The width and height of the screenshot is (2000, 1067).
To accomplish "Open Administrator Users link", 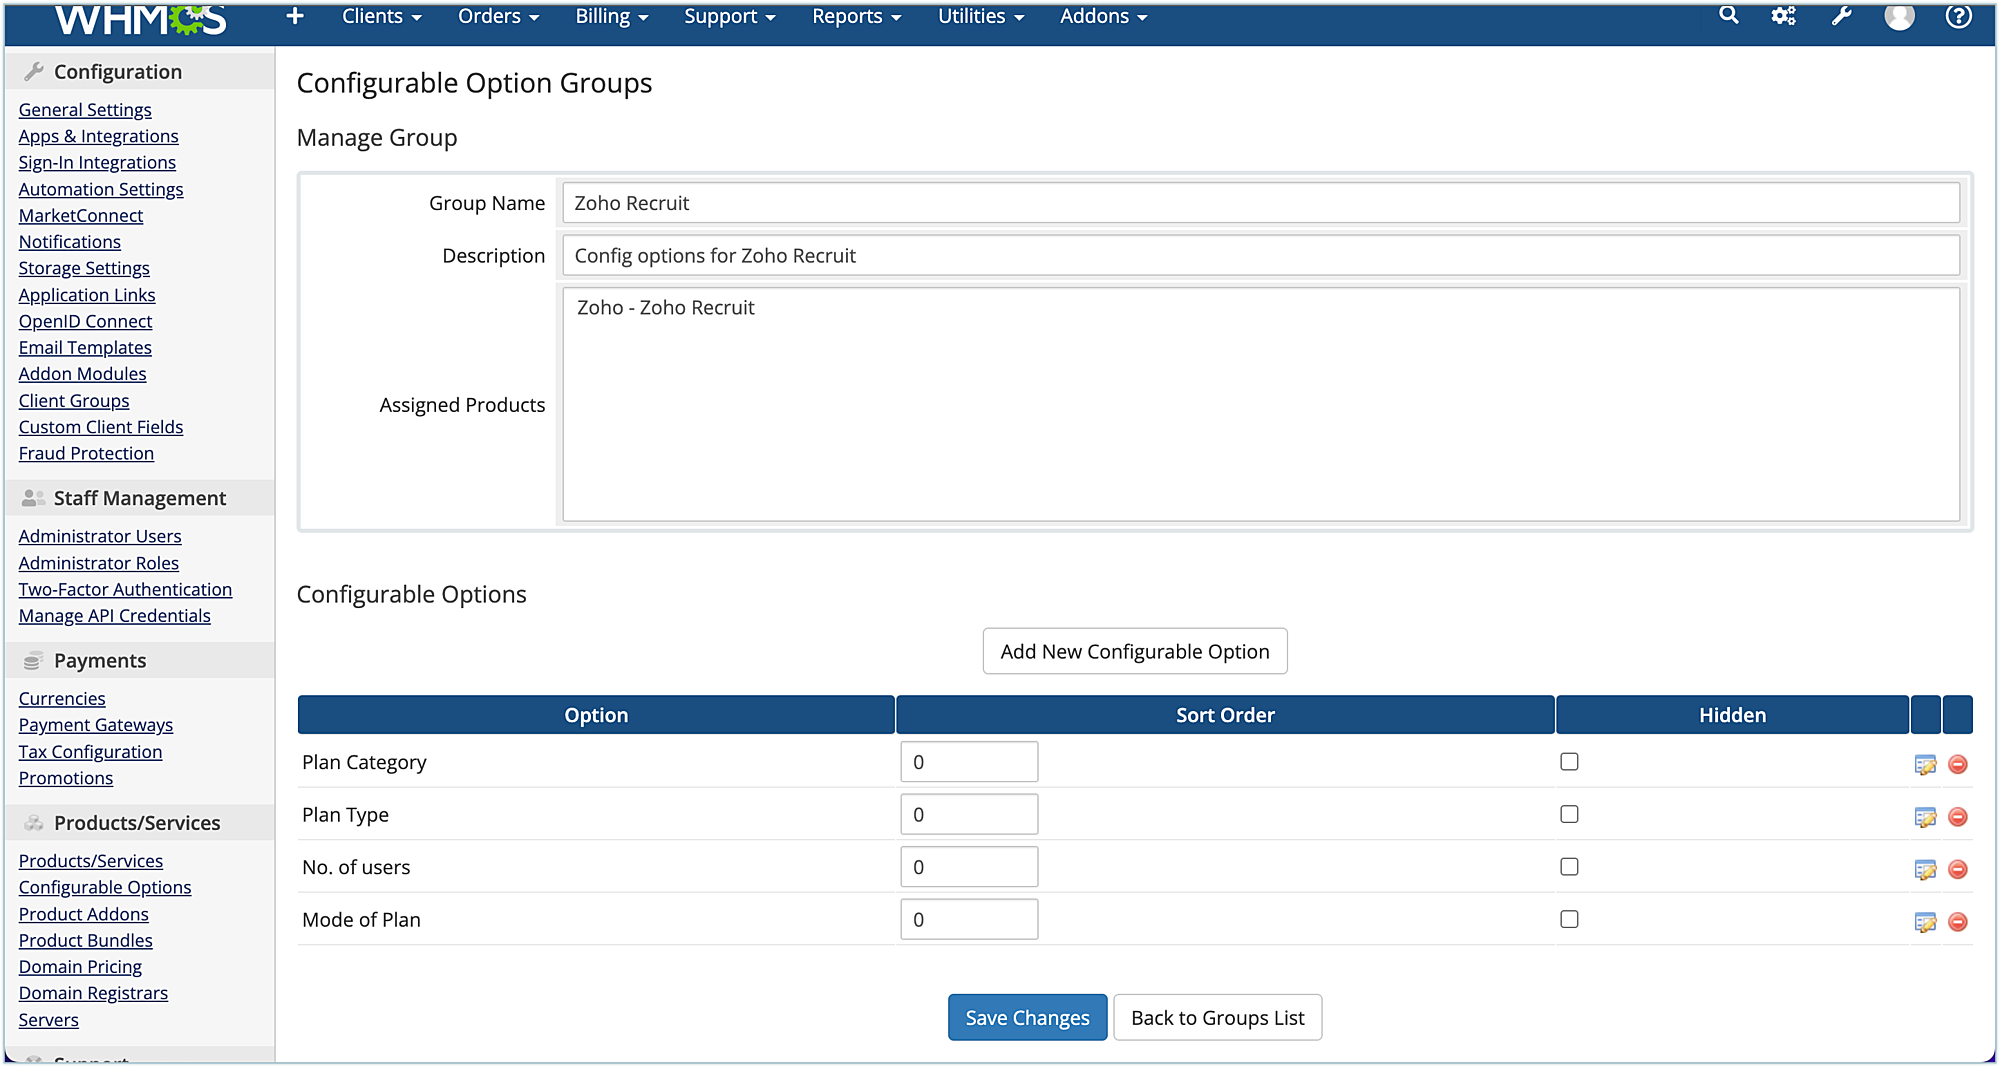I will point(100,536).
